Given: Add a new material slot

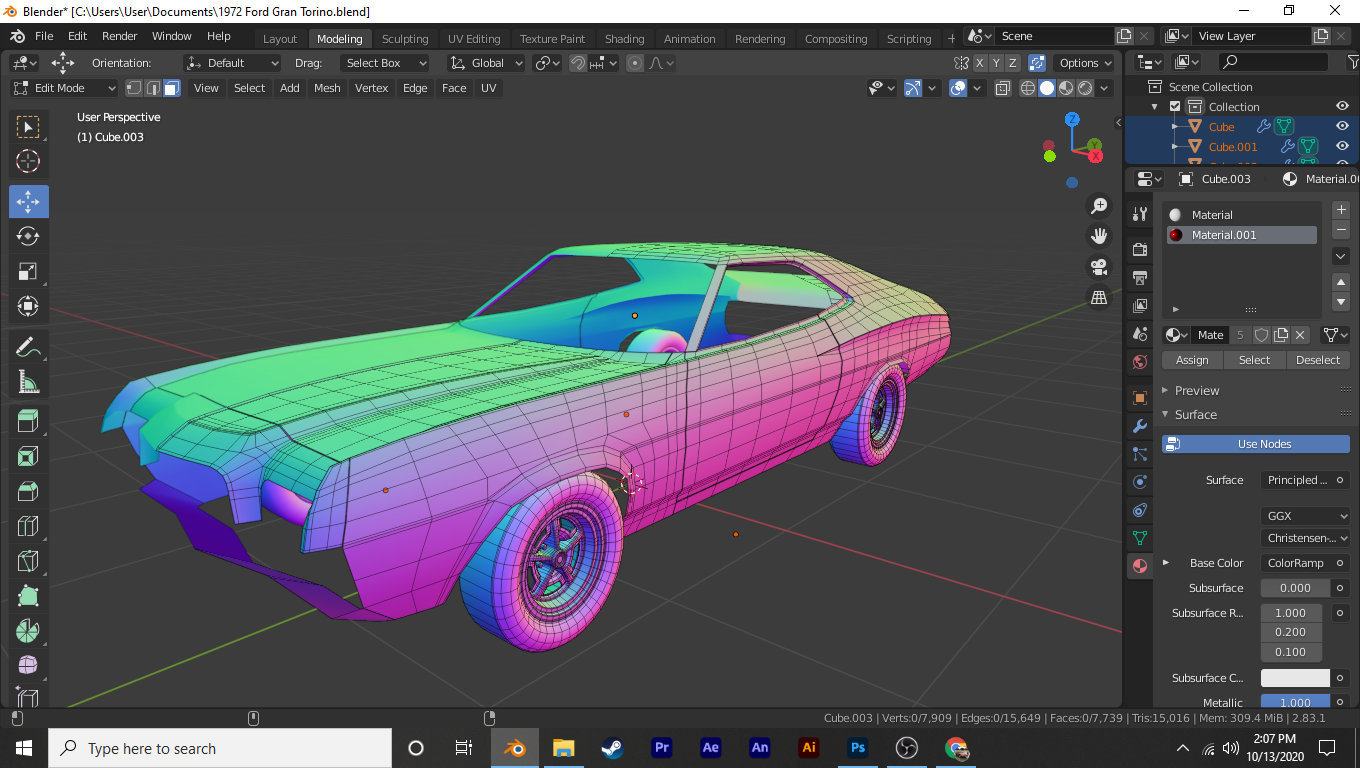Looking at the screenshot, I should pyautogui.click(x=1341, y=210).
